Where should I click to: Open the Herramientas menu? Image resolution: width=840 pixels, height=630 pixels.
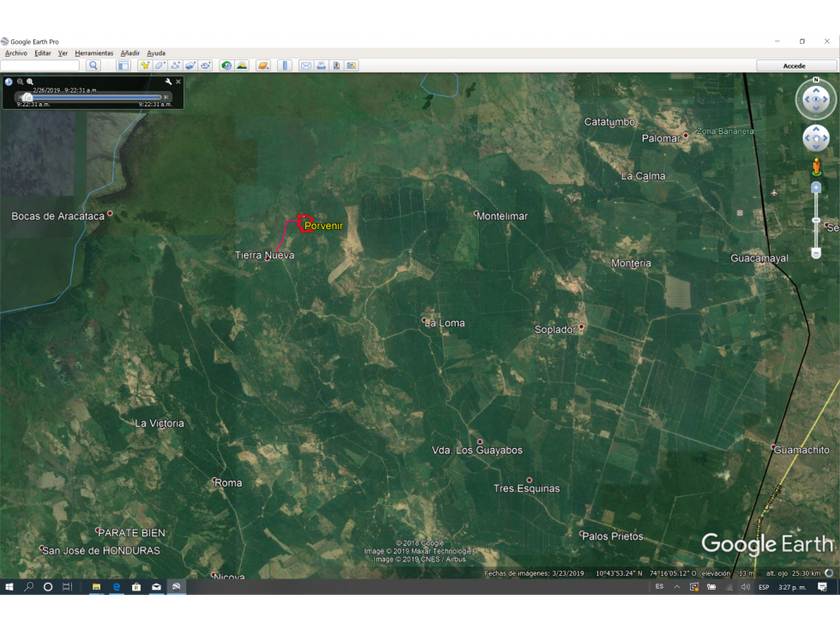click(x=94, y=53)
